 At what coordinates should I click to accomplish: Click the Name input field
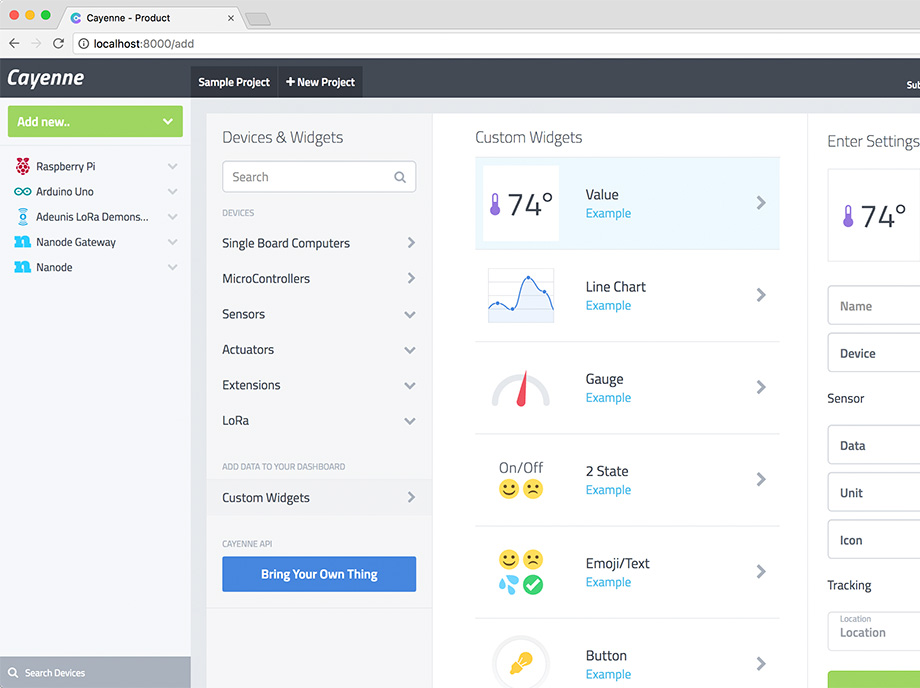[874, 305]
